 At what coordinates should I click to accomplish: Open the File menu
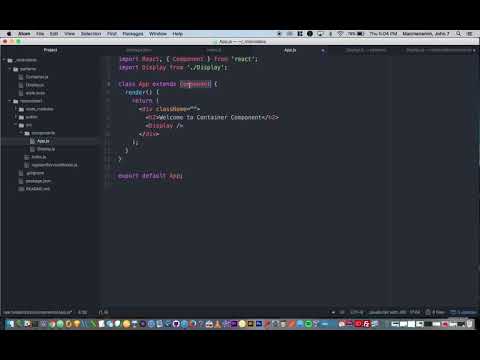(x=40, y=34)
